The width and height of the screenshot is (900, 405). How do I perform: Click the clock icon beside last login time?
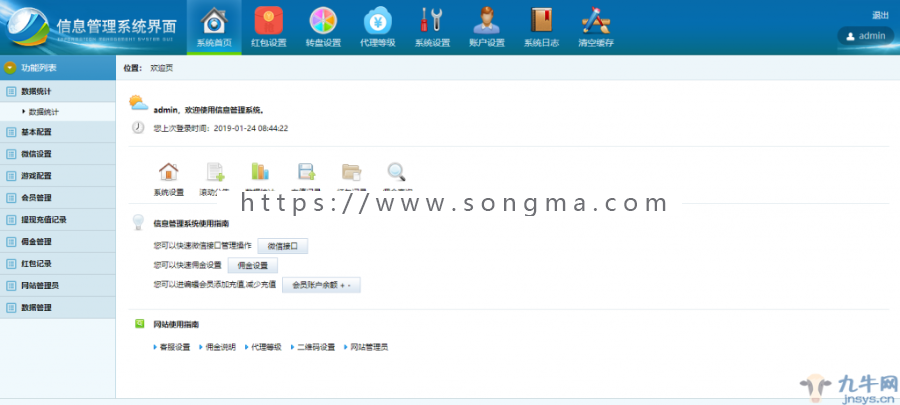click(138, 127)
